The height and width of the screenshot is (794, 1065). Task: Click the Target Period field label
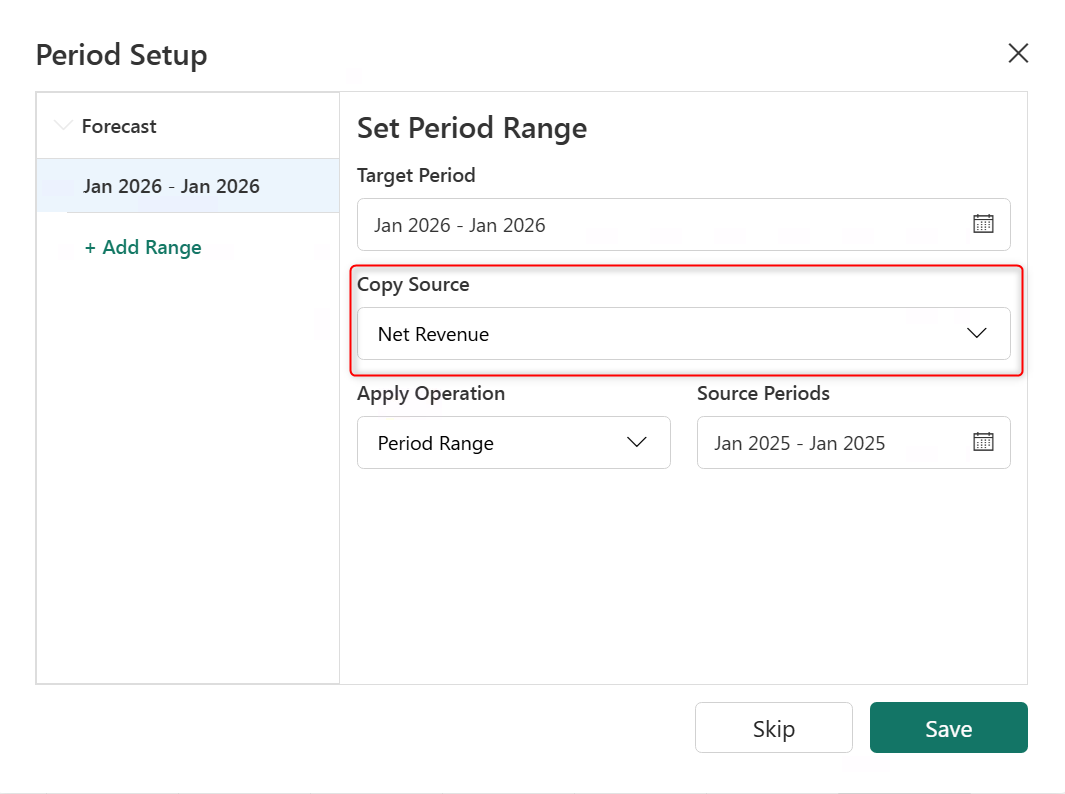pyautogui.click(x=416, y=175)
